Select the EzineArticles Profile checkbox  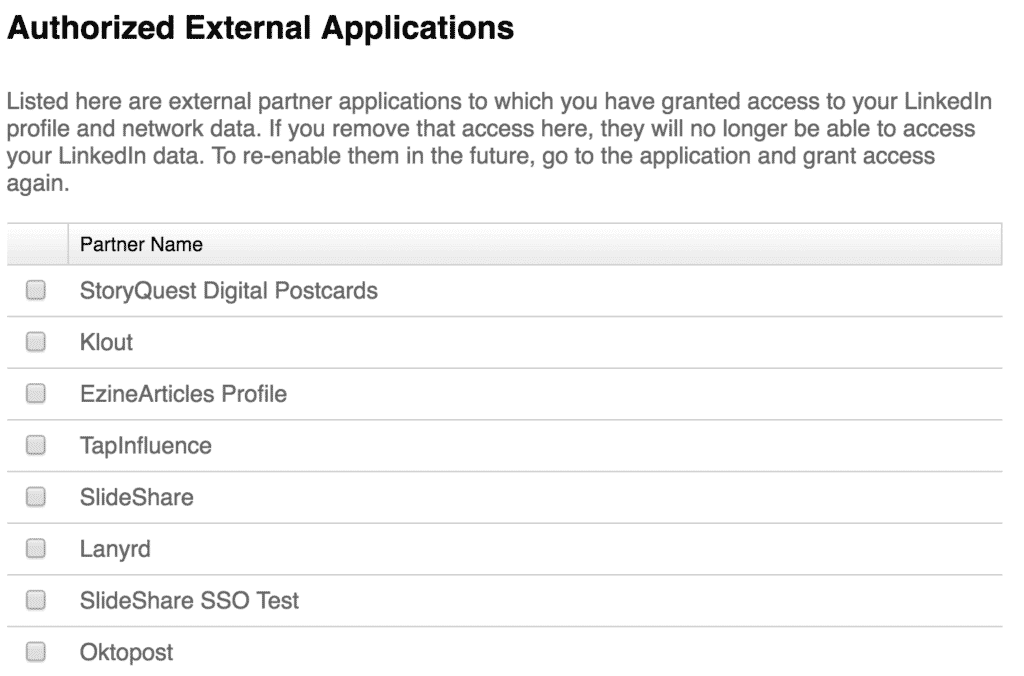(35, 394)
